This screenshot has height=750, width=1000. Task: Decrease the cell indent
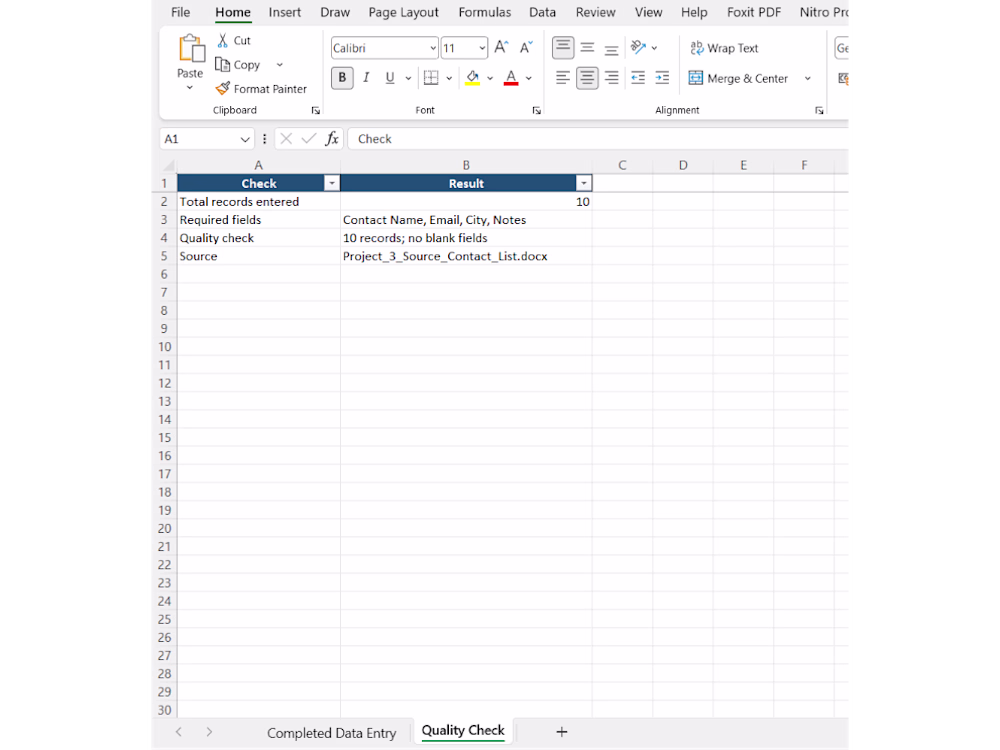[638, 78]
